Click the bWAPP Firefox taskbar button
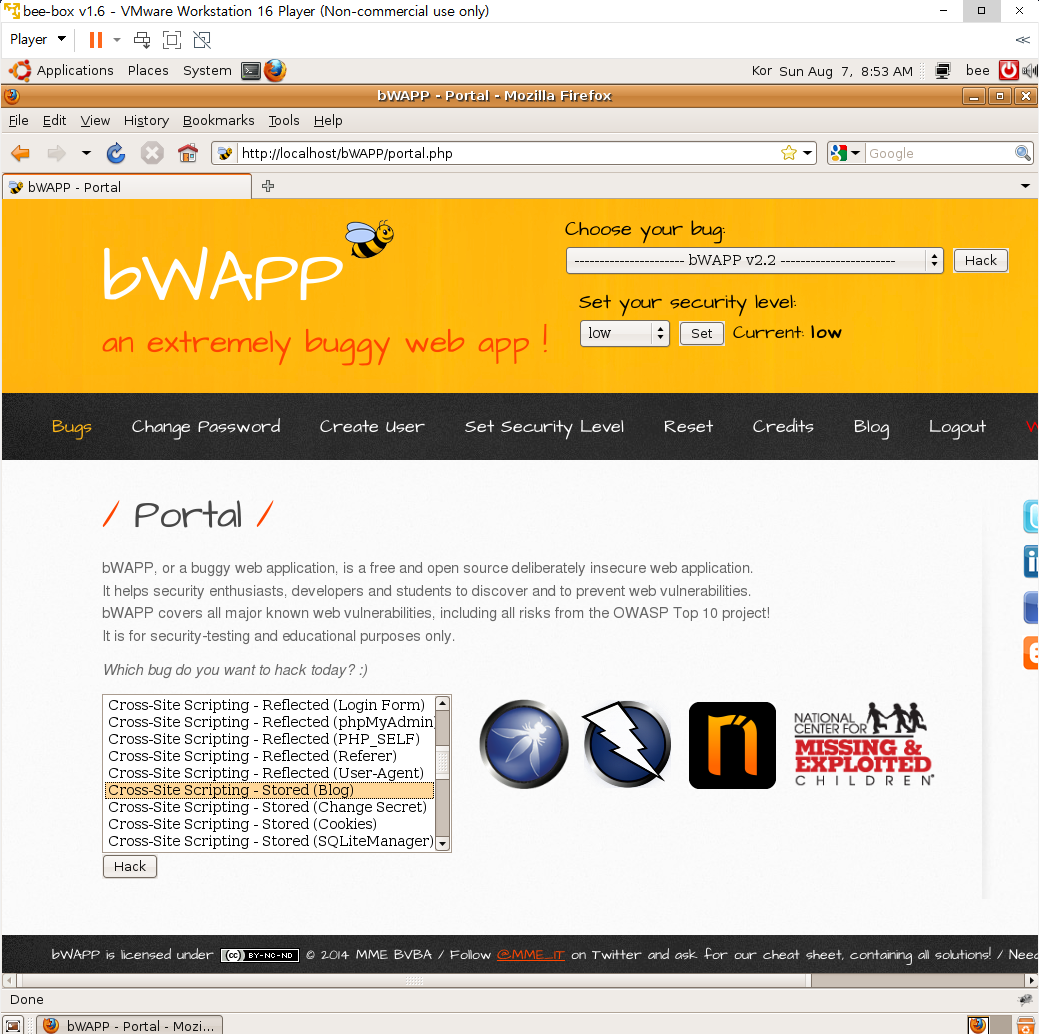The width and height of the screenshot is (1039, 1034). click(129, 1025)
